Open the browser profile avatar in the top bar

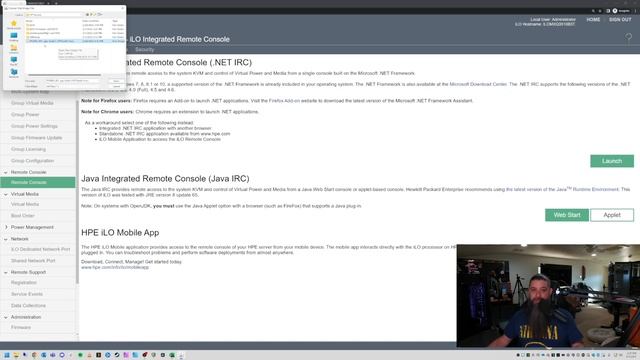(x=615, y=11)
